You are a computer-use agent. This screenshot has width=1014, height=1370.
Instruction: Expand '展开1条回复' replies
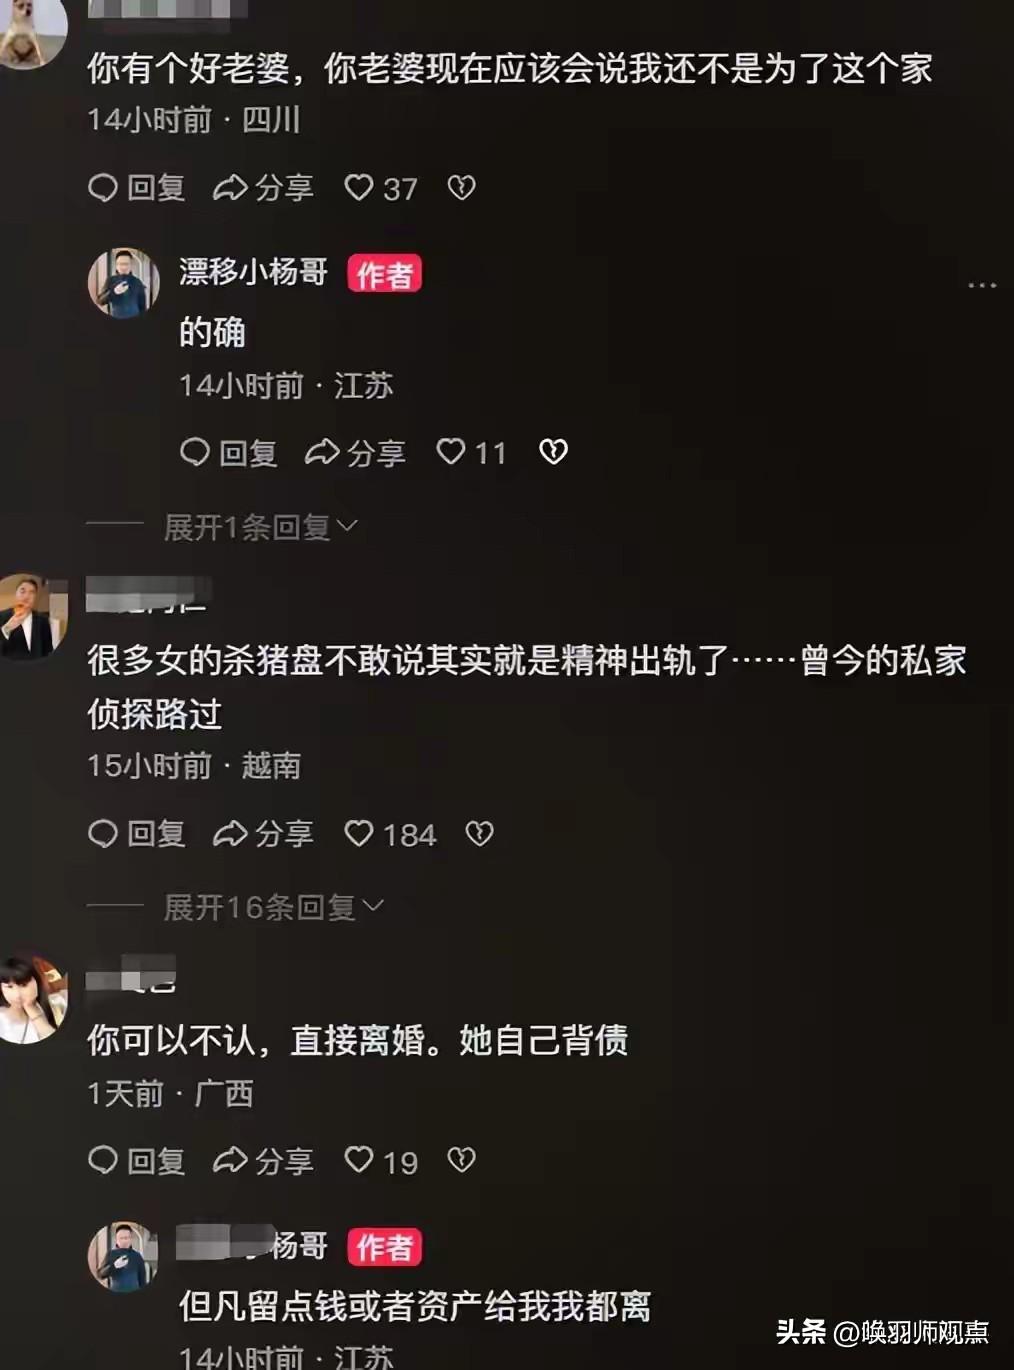point(260,526)
